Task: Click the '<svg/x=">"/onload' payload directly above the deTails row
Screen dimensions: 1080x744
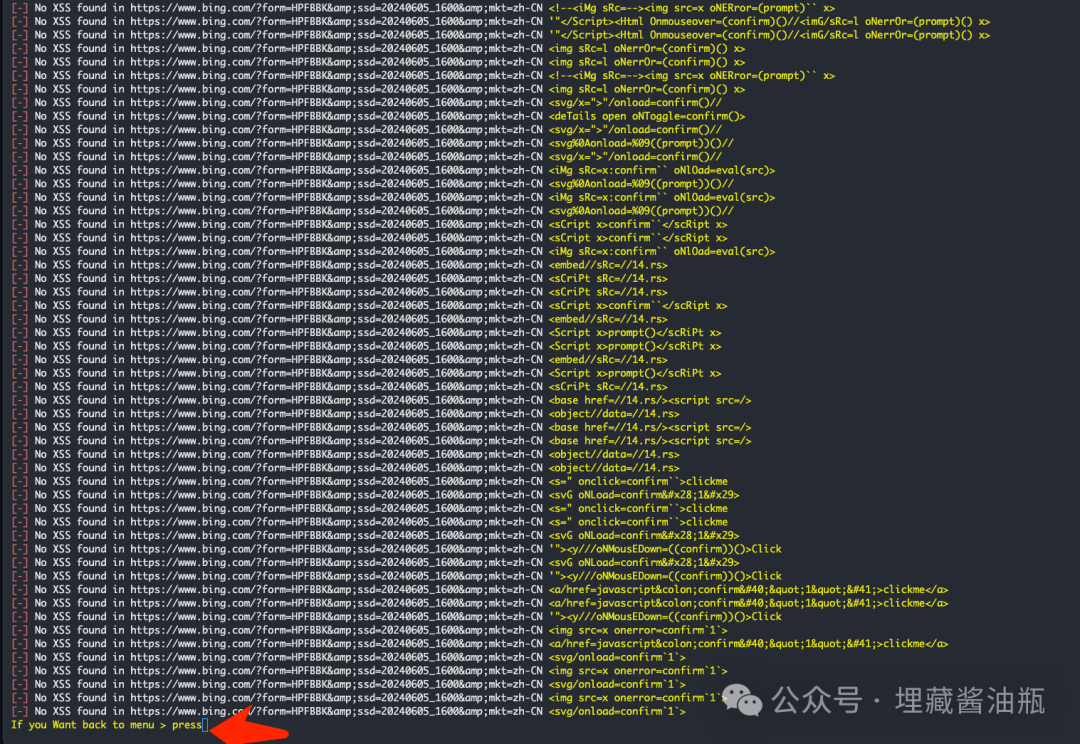Action: [x=634, y=102]
